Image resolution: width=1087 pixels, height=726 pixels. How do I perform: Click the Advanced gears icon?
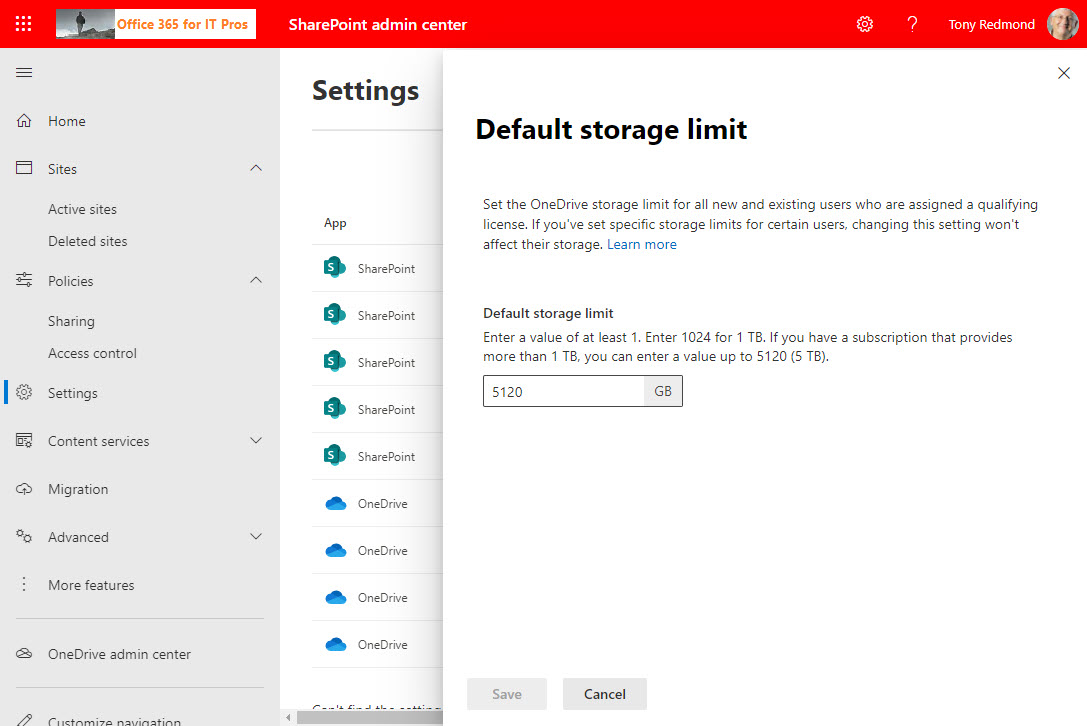pos(24,537)
